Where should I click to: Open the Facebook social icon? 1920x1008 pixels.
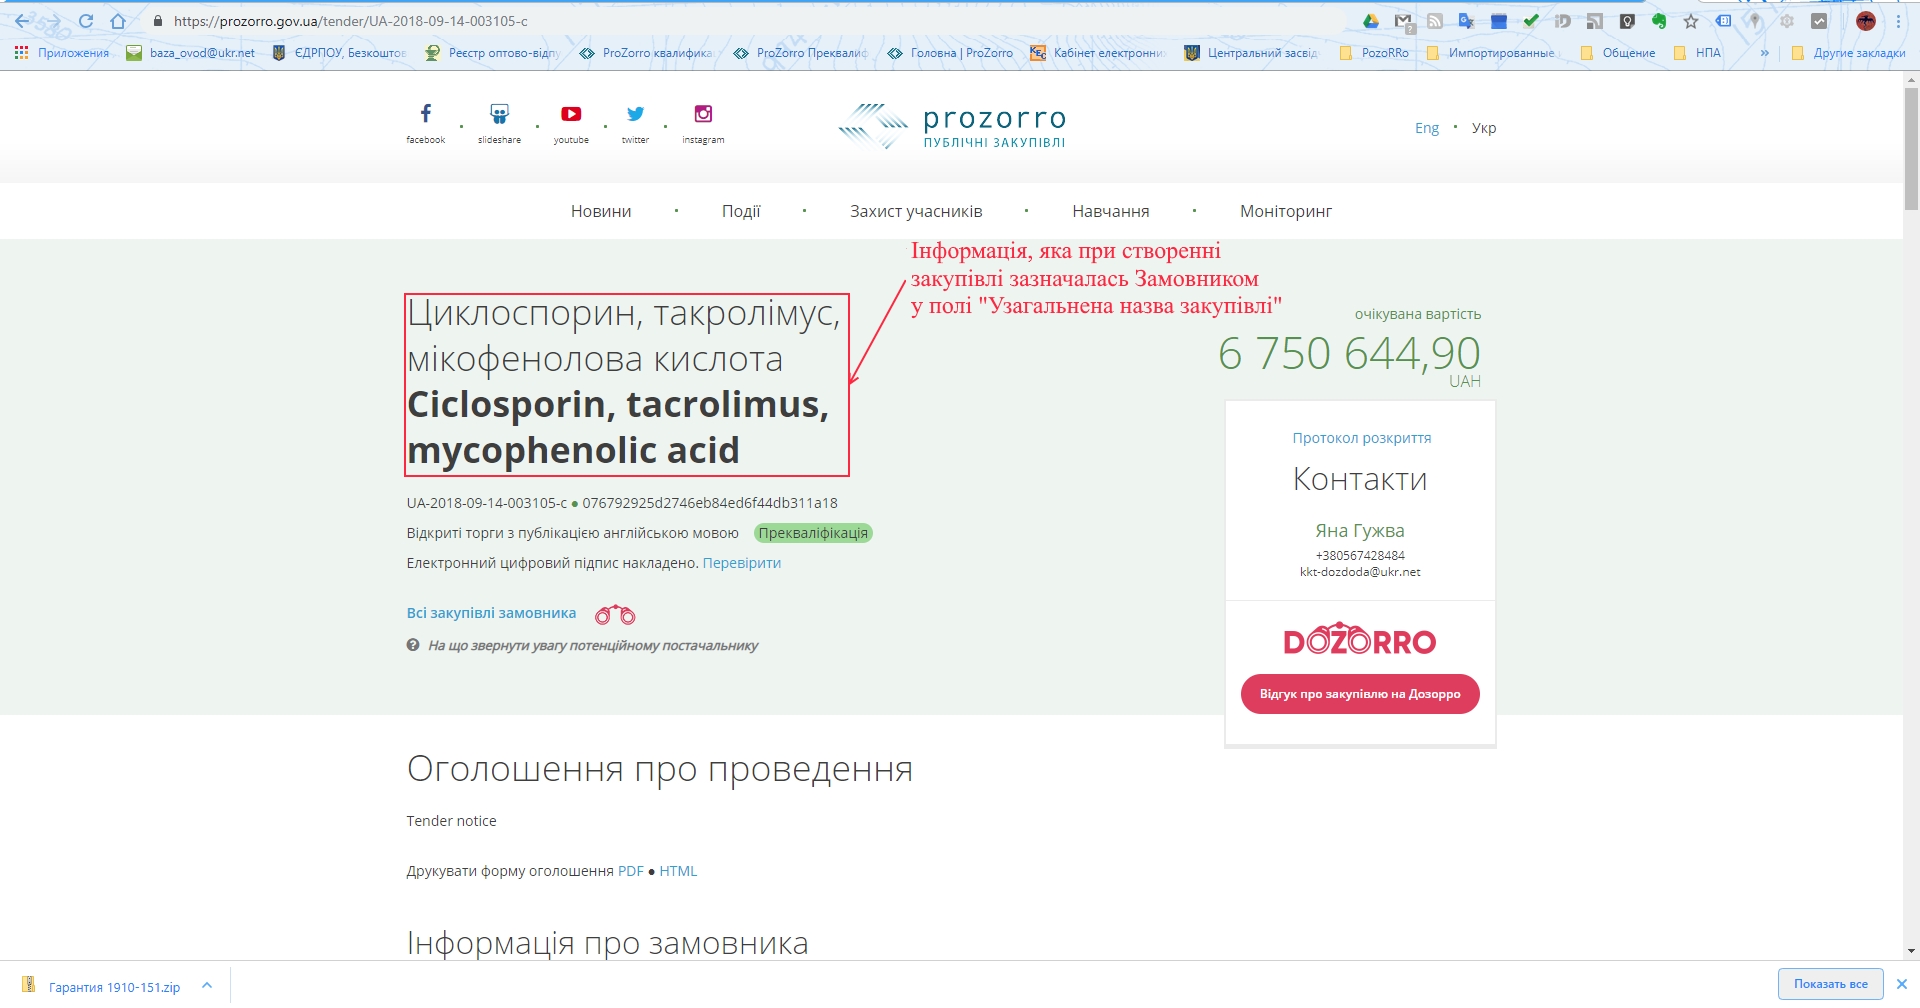[x=425, y=114]
